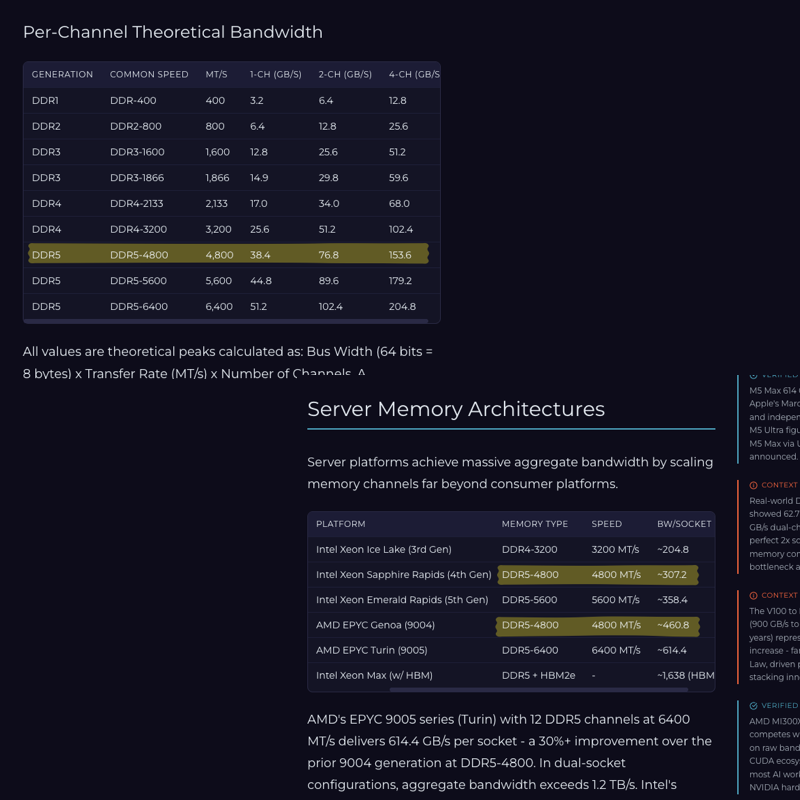Image resolution: width=800 pixels, height=800 pixels.
Task: Click the DDR3-1600 cell
Action: (137, 152)
